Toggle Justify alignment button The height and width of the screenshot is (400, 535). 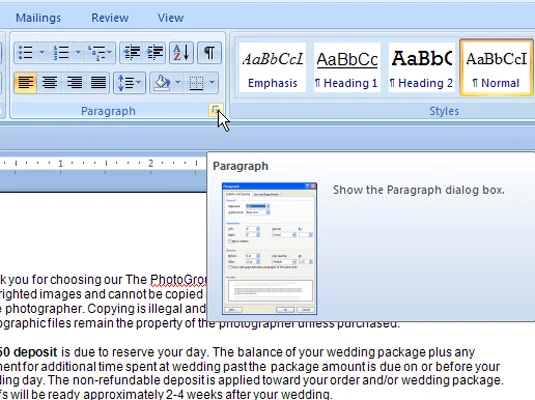(x=98, y=83)
